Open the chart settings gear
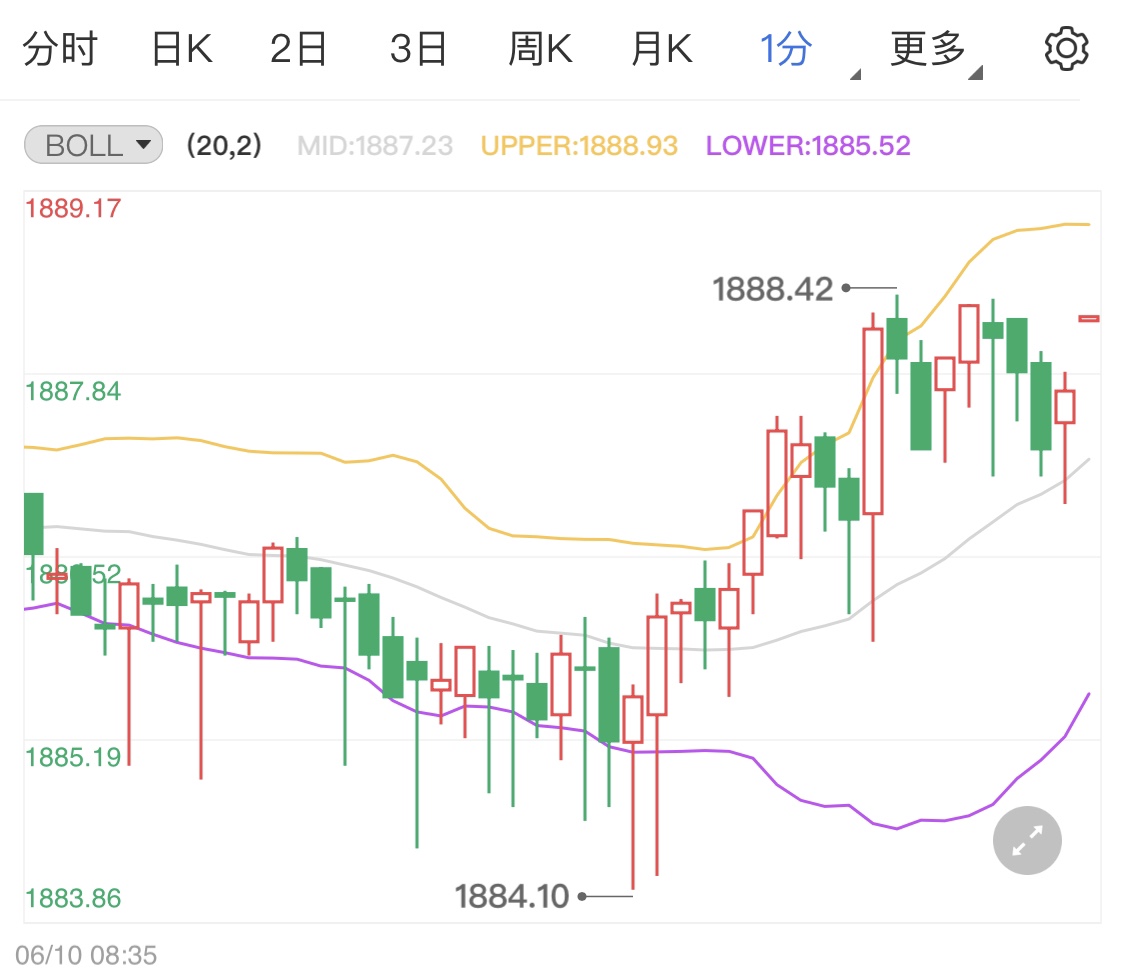1125x971 pixels. click(1066, 48)
